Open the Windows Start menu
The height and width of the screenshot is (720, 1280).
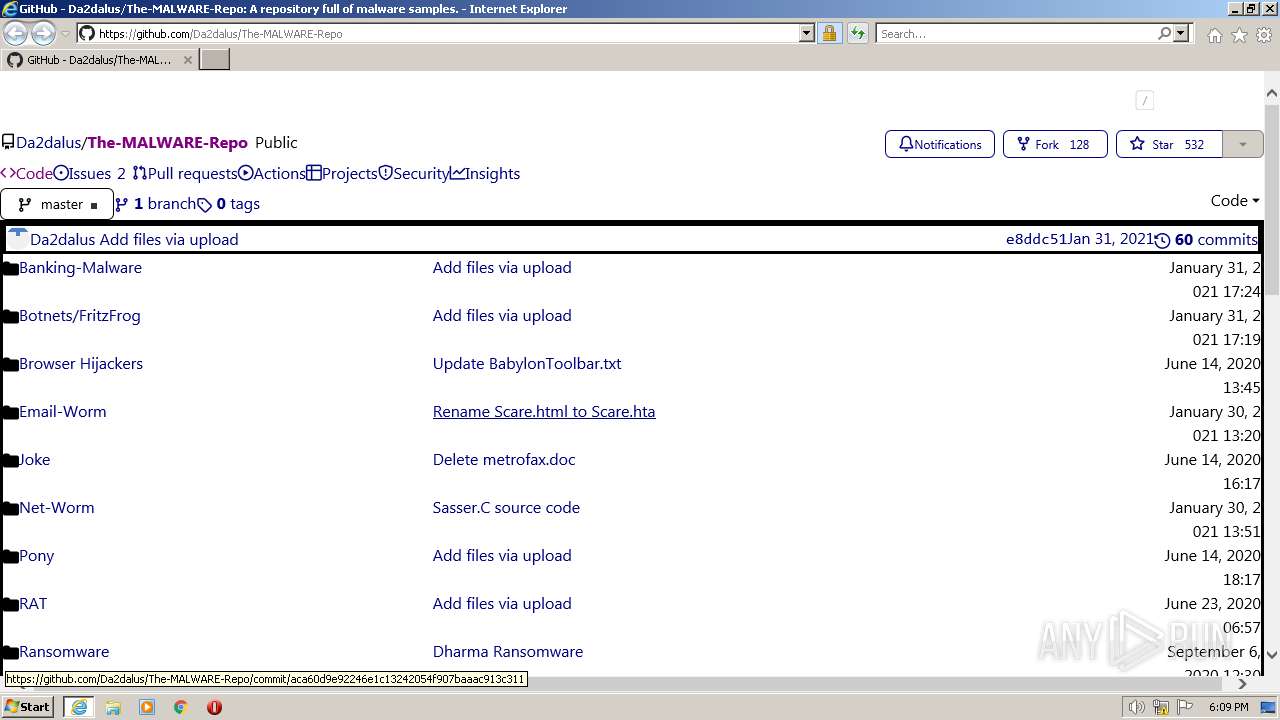click(x=28, y=706)
